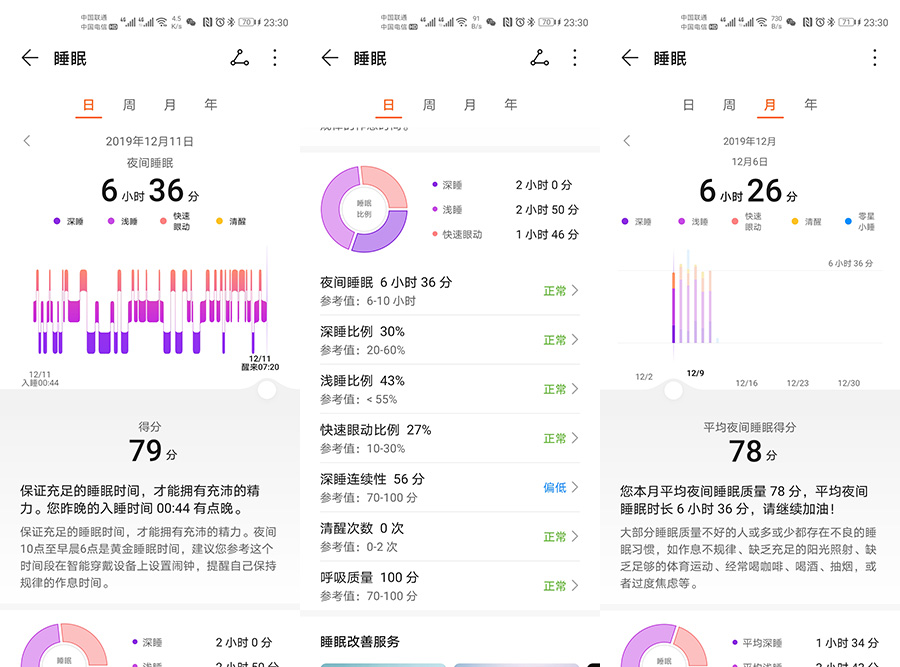Tap the alarm clock status bar icon
The width and height of the screenshot is (900, 667).
pos(221,20)
